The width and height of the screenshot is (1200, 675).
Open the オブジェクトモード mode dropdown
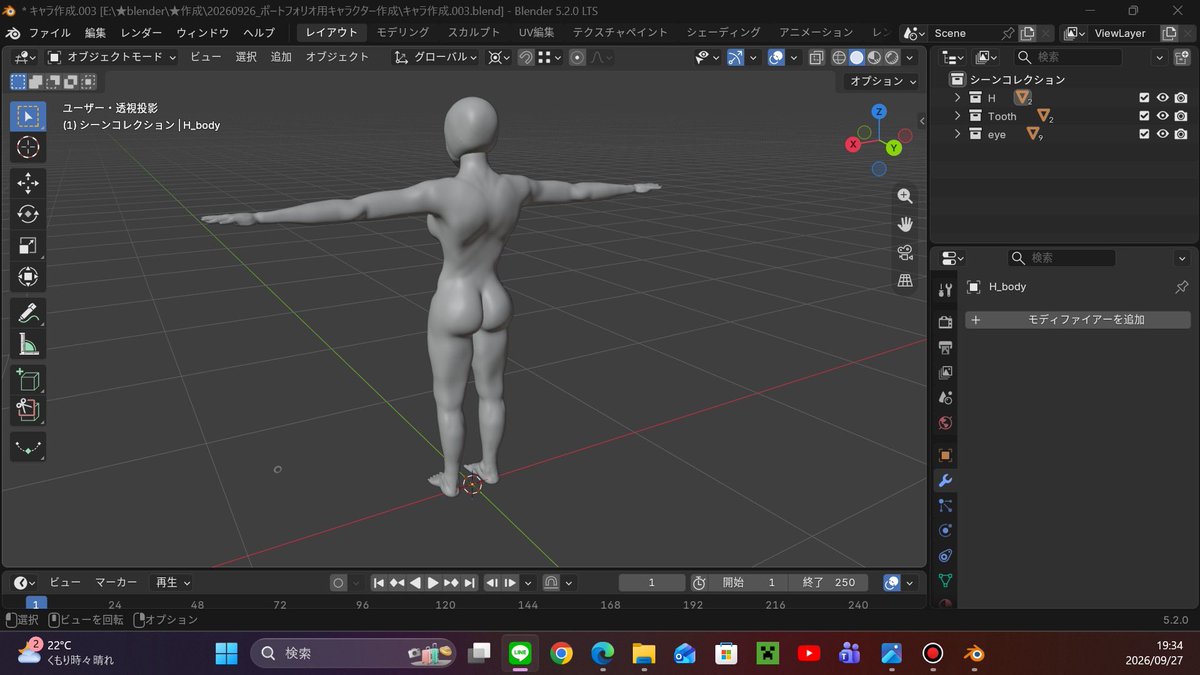pyautogui.click(x=112, y=57)
